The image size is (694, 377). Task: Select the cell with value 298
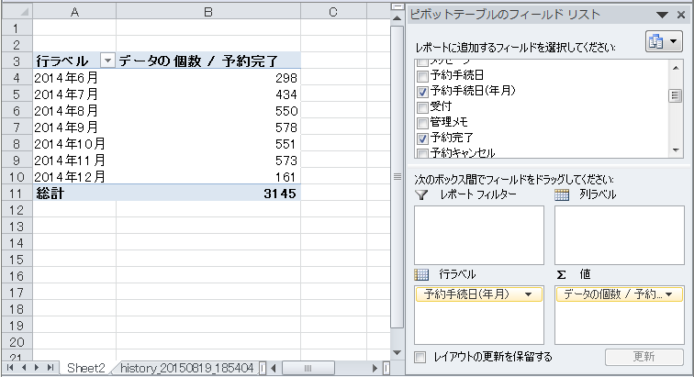coord(208,78)
